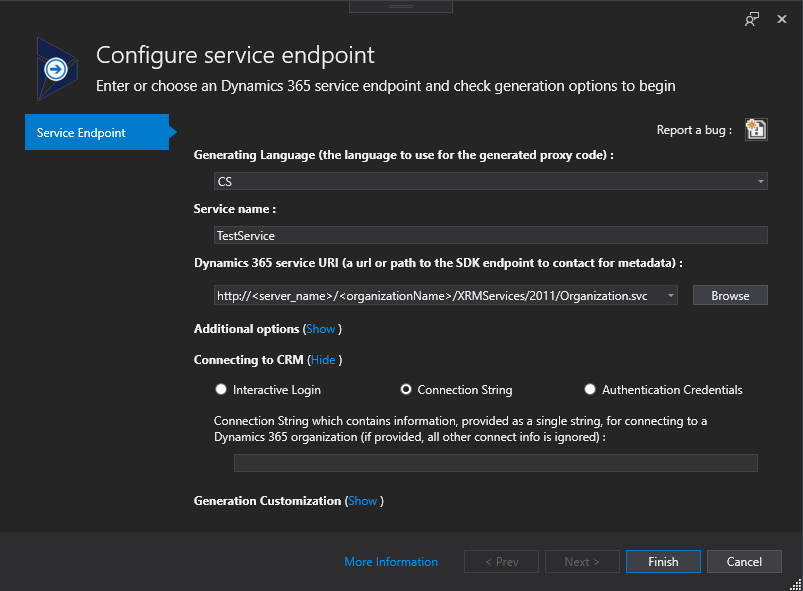The height and width of the screenshot is (591, 803).
Task: Cancel the configuration wizard
Action: (x=744, y=562)
